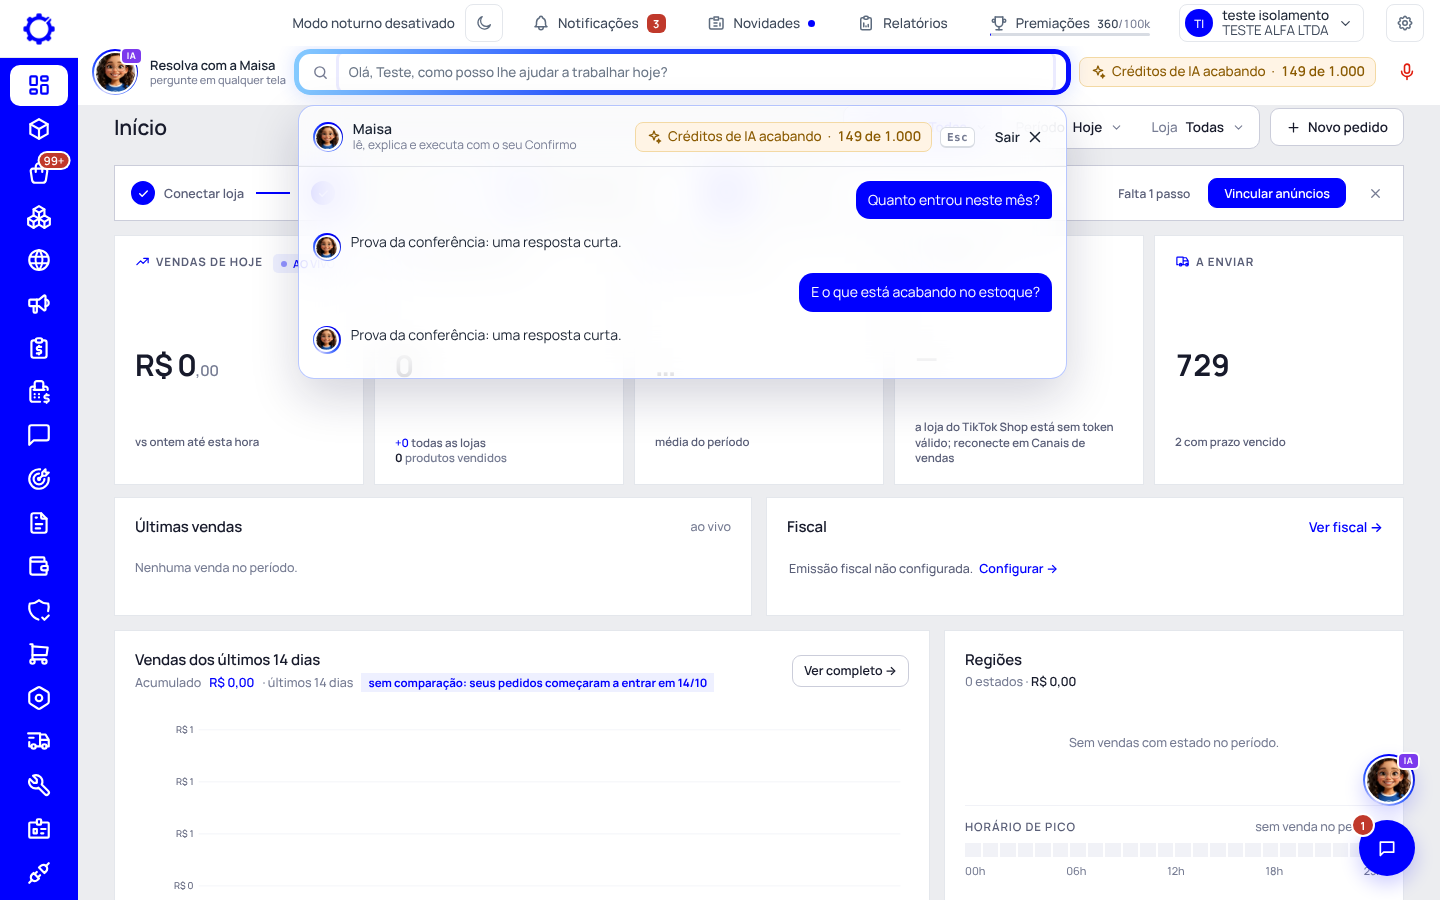Open the globe channels icon in sidebar
The width and height of the screenshot is (1440, 900).
[x=39, y=260]
